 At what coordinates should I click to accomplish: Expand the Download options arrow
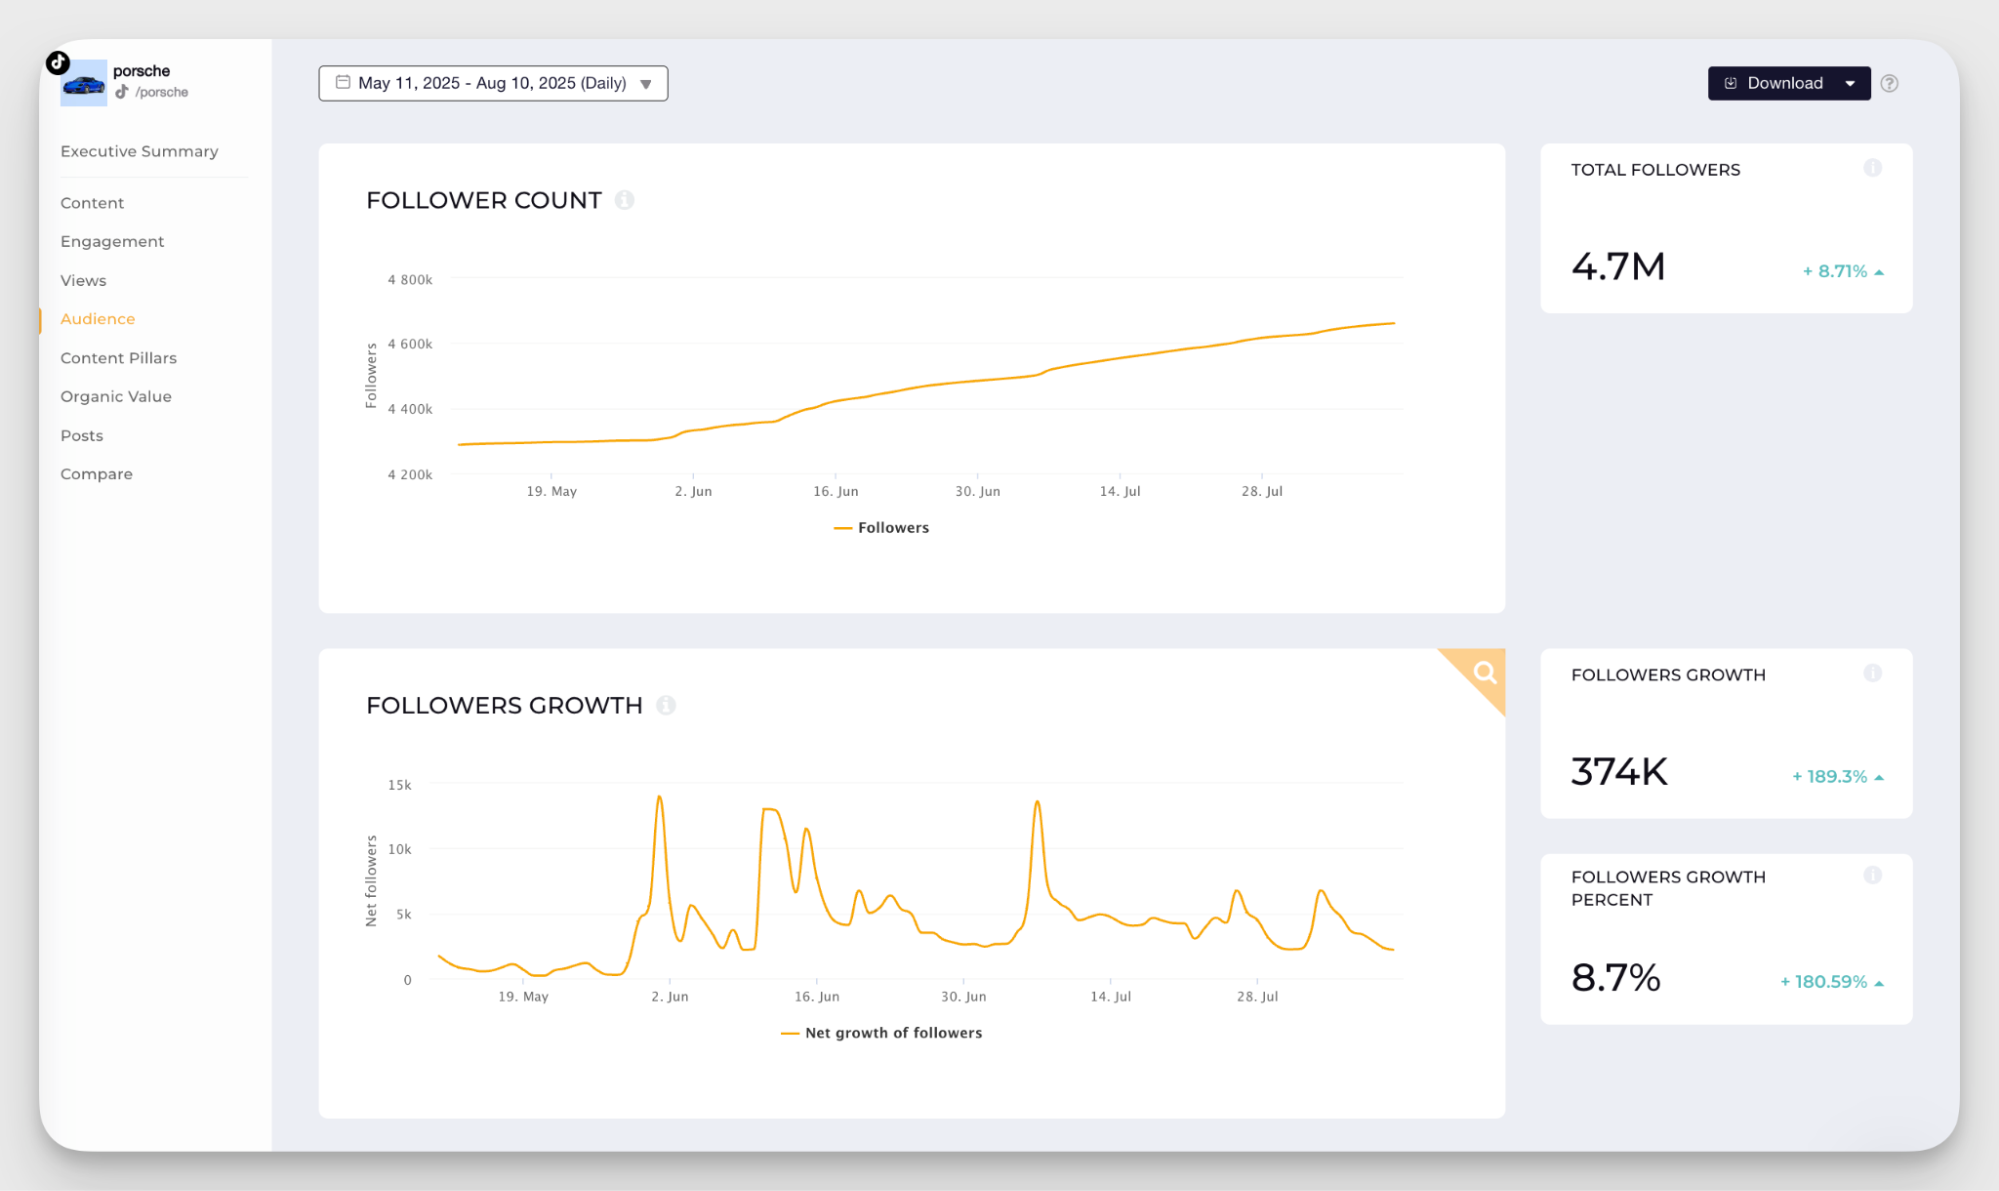(x=1850, y=83)
